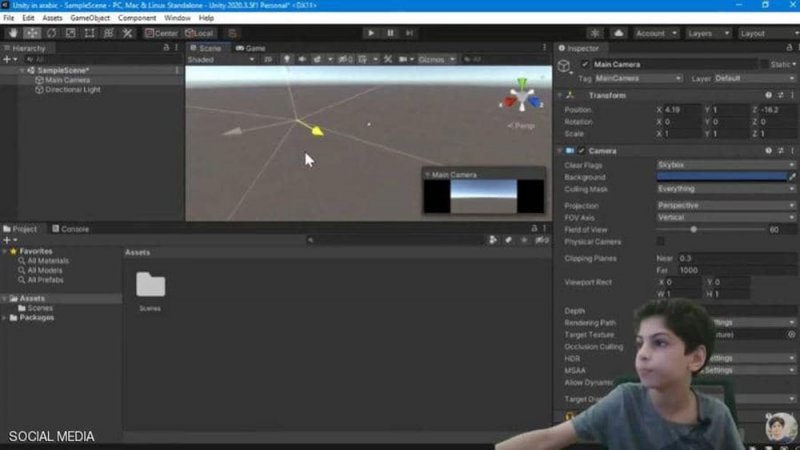This screenshot has width=800, height=450.
Task: Click the scene orientation gizmo
Action: point(521,97)
